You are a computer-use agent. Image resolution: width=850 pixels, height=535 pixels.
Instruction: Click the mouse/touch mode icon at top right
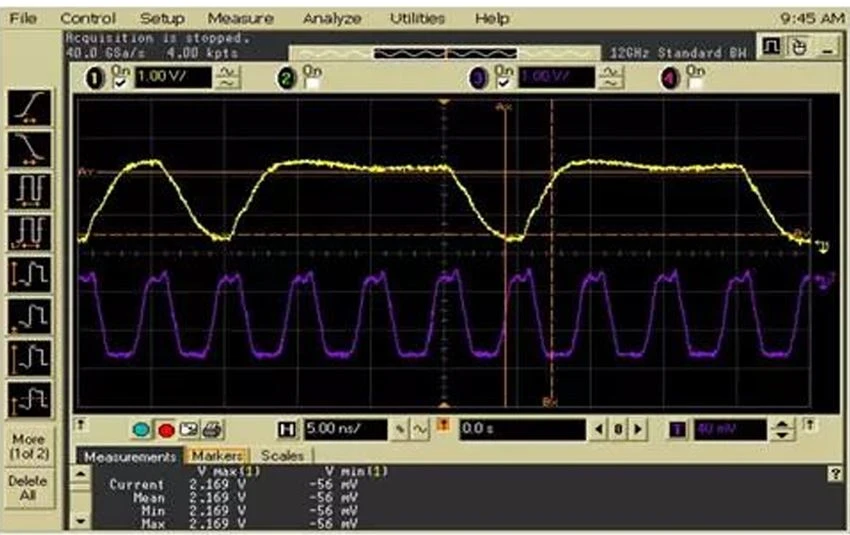point(798,47)
